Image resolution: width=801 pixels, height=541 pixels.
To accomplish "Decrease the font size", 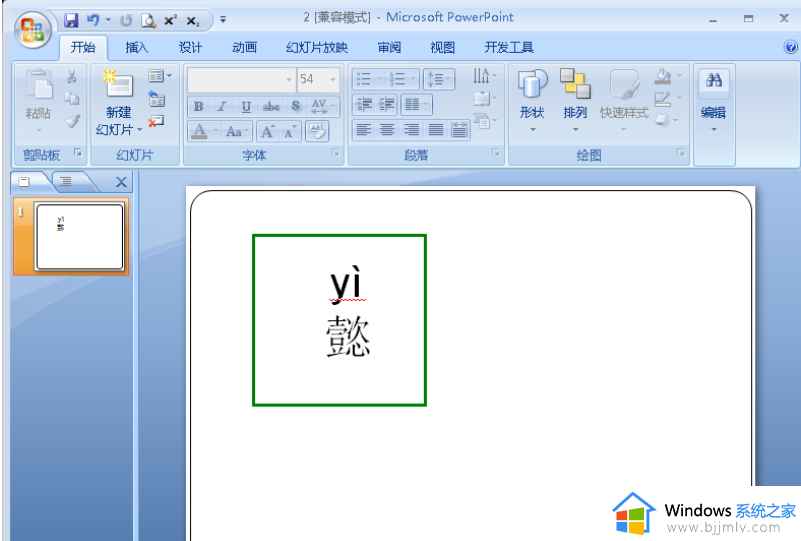I will pyautogui.click(x=290, y=132).
